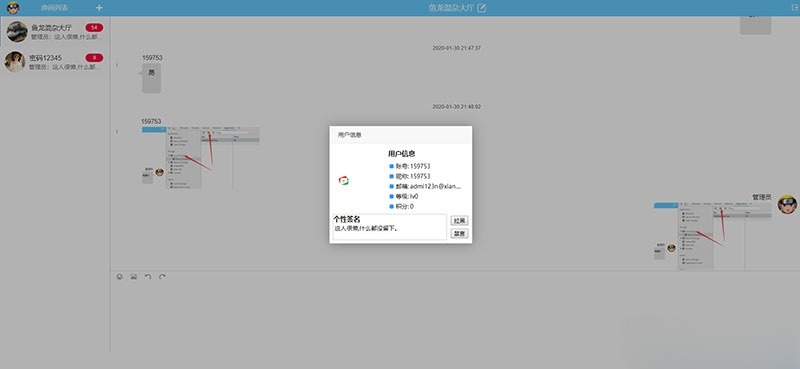
Task: Select the timestamp 2020-01-30 21:47:37
Action: (x=457, y=48)
